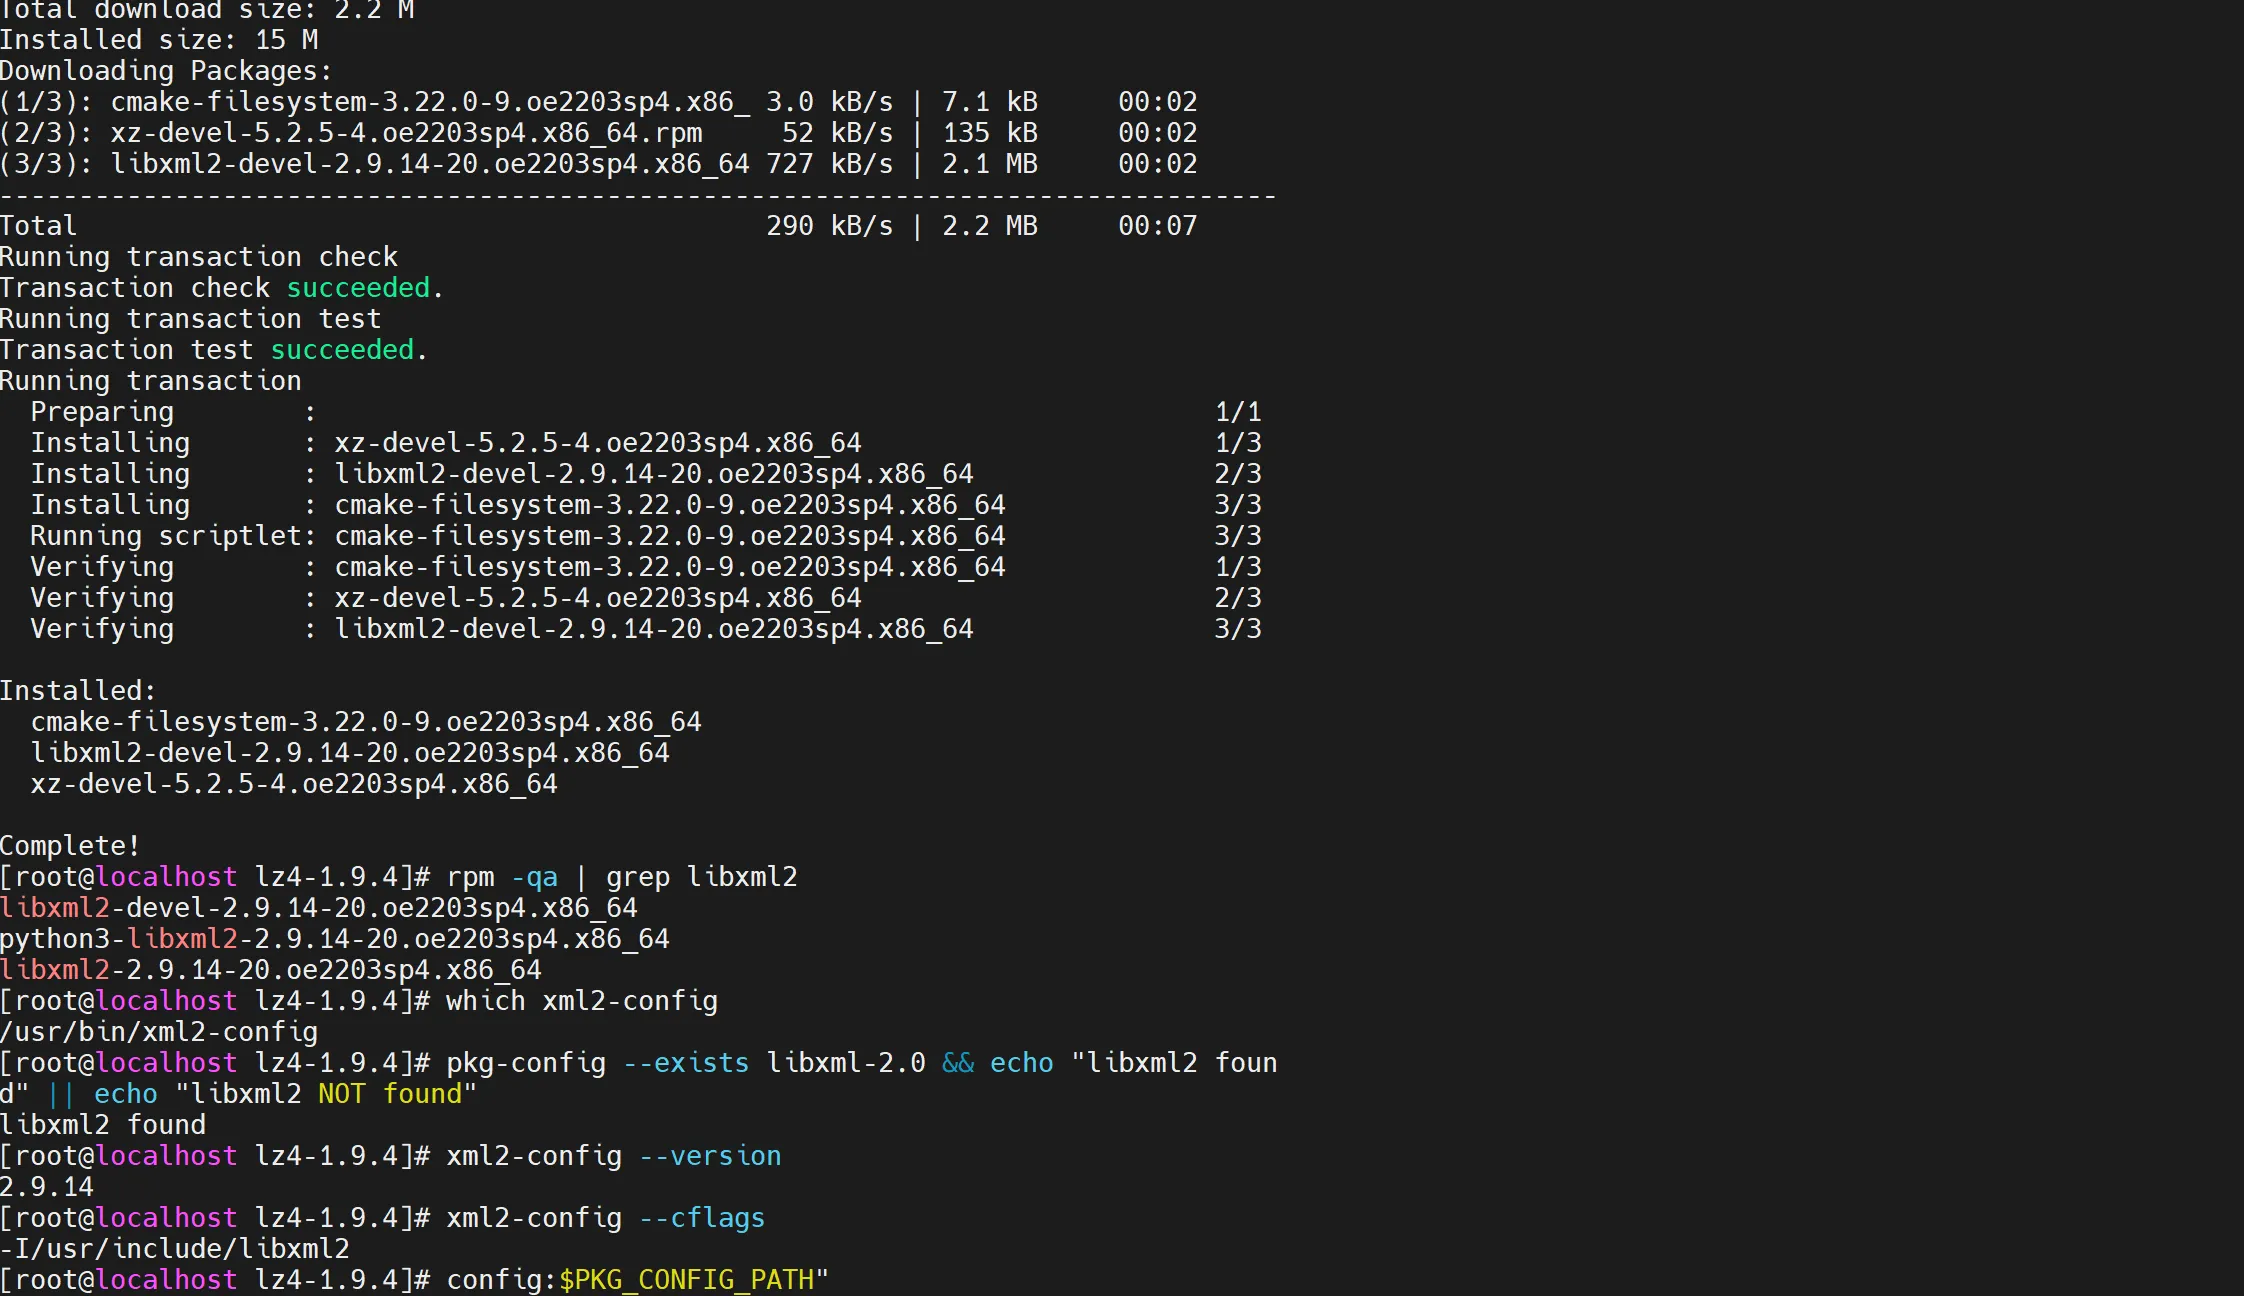Click yellow 'NOT found' text

390,1094
